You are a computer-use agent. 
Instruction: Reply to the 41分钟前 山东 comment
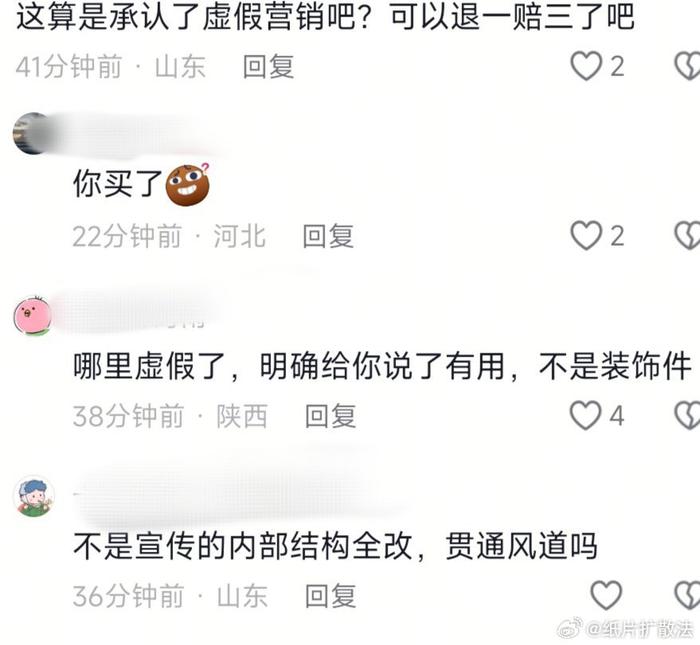pos(268,67)
